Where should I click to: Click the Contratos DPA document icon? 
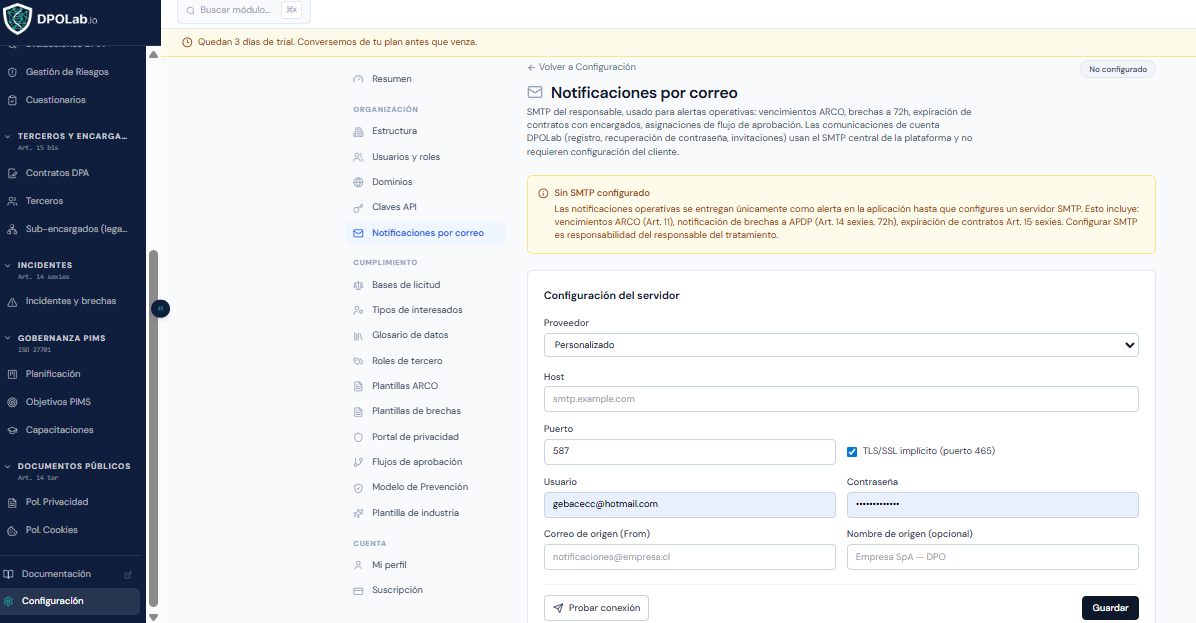[12, 173]
